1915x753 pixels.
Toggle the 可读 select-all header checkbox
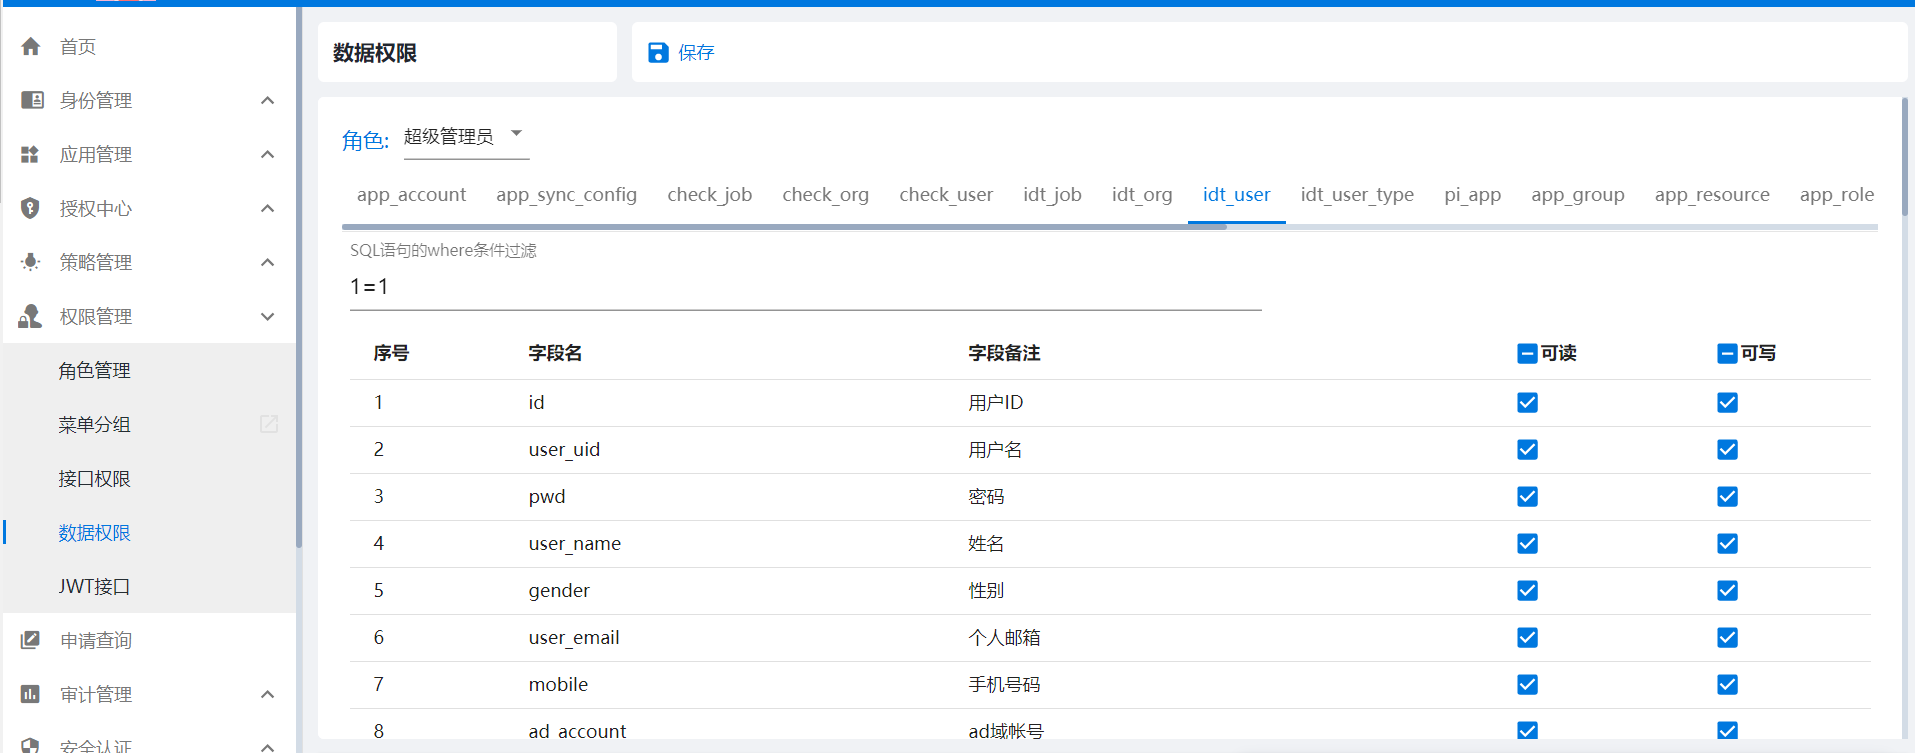tap(1527, 353)
